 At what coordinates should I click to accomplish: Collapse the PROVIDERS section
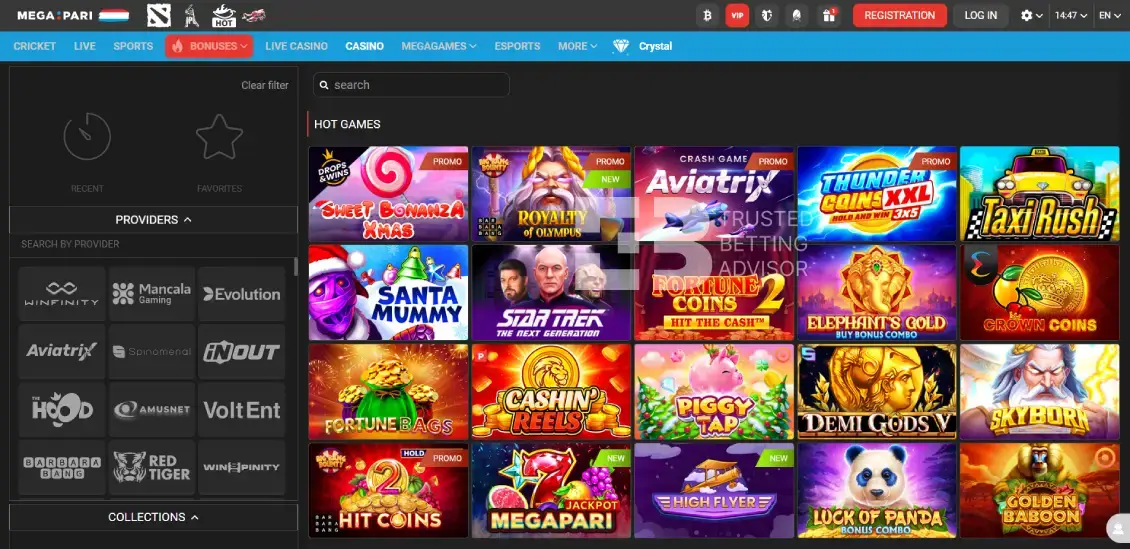(154, 220)
